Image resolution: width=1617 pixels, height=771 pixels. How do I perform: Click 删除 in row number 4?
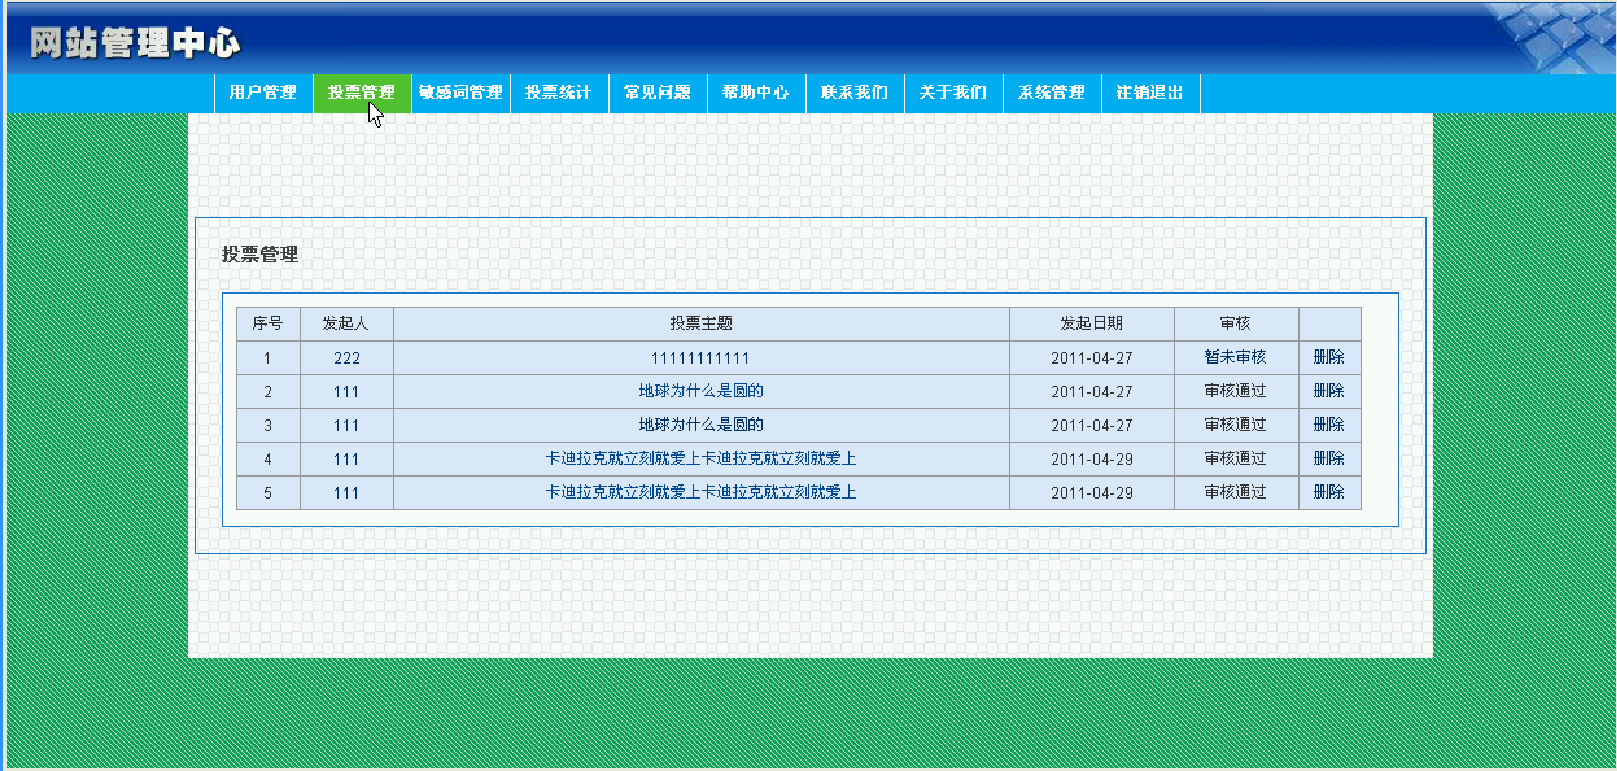click(x=1329, y=459)
